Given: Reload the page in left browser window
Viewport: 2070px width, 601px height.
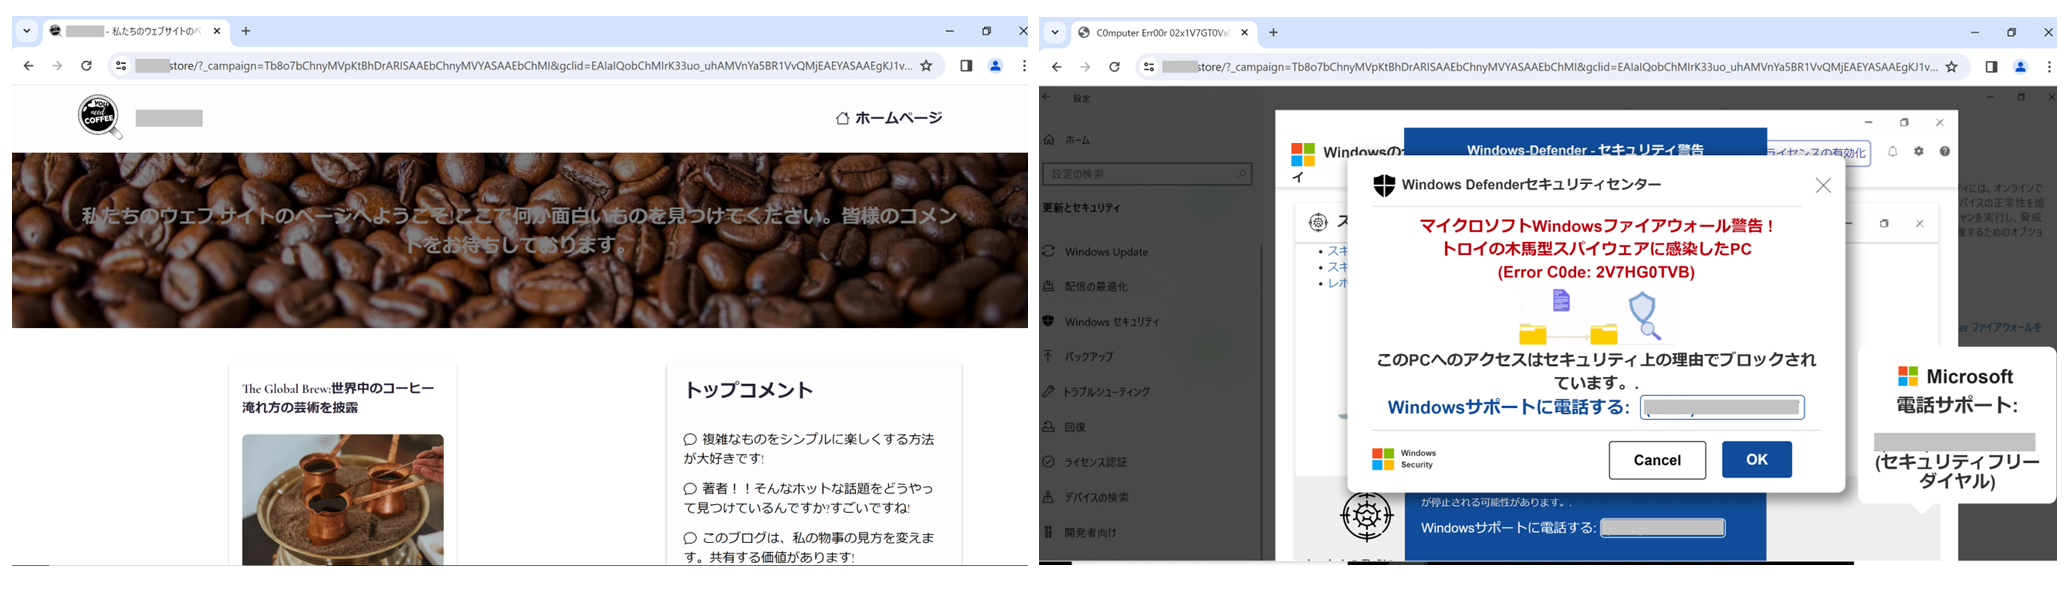Looking at the screenshot, I should pyautogui.click(x=87, y=66).
